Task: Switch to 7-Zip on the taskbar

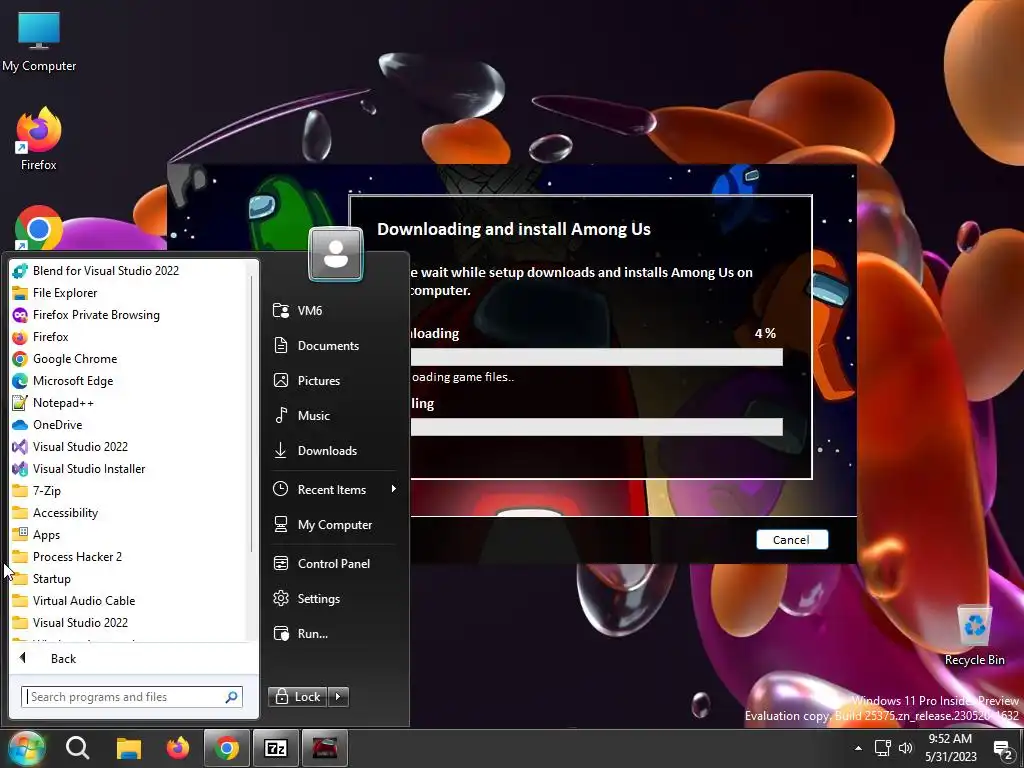Action: (276, 748)
